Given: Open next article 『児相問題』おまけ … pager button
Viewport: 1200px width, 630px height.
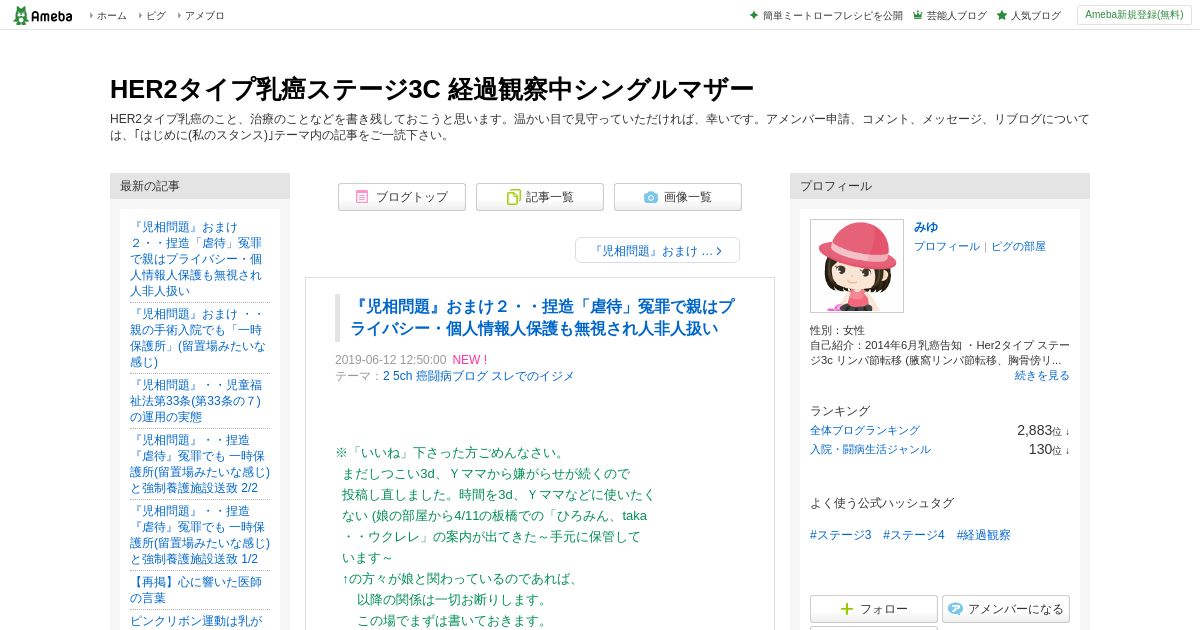Looking at the screenshot, I should (657, 250).
